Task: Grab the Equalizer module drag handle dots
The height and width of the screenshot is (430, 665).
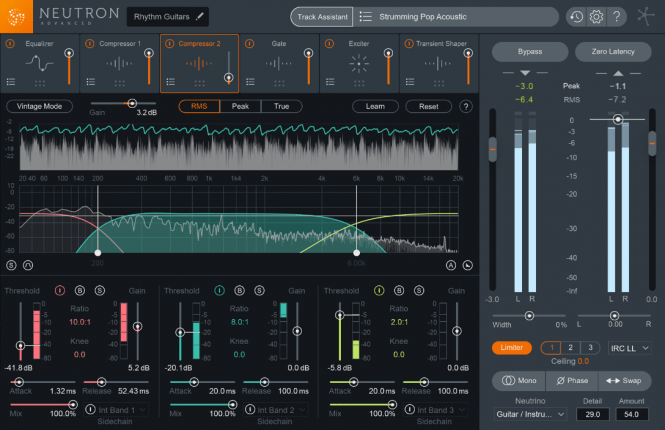Action: click(x=39, y=83)
